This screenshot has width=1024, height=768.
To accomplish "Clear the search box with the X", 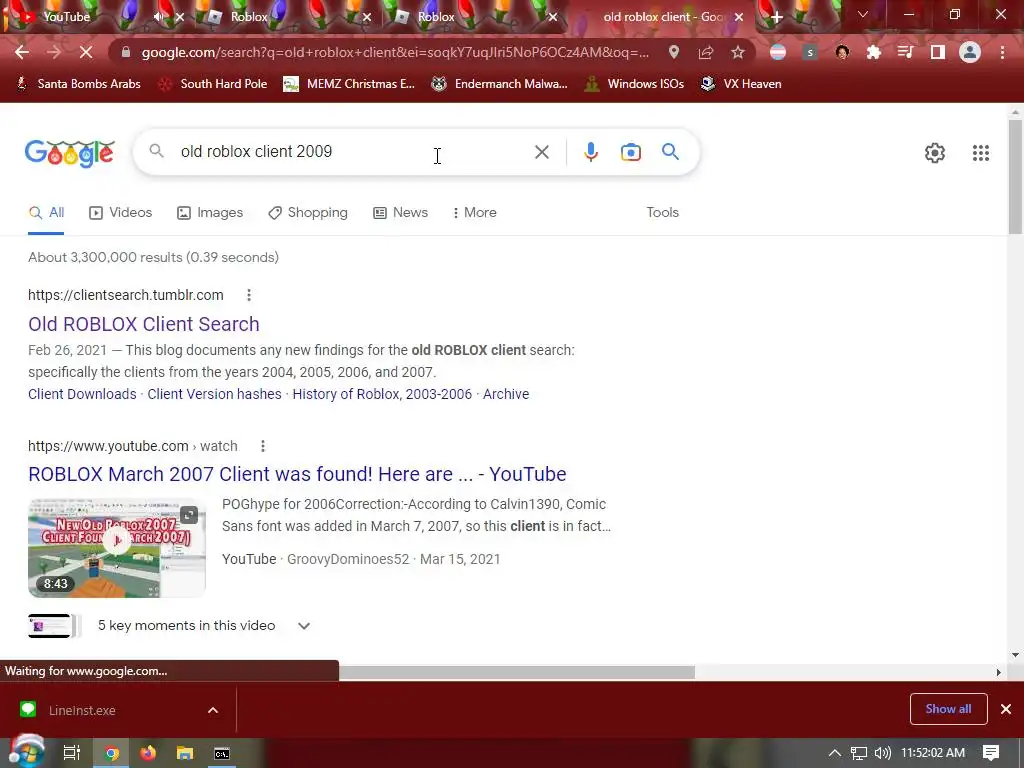I will (541, 152).
